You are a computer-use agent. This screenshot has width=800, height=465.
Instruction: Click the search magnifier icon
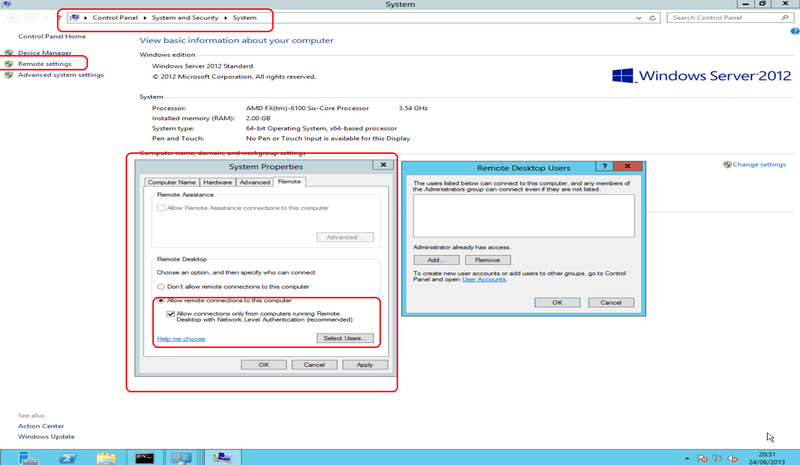[785, 17]
